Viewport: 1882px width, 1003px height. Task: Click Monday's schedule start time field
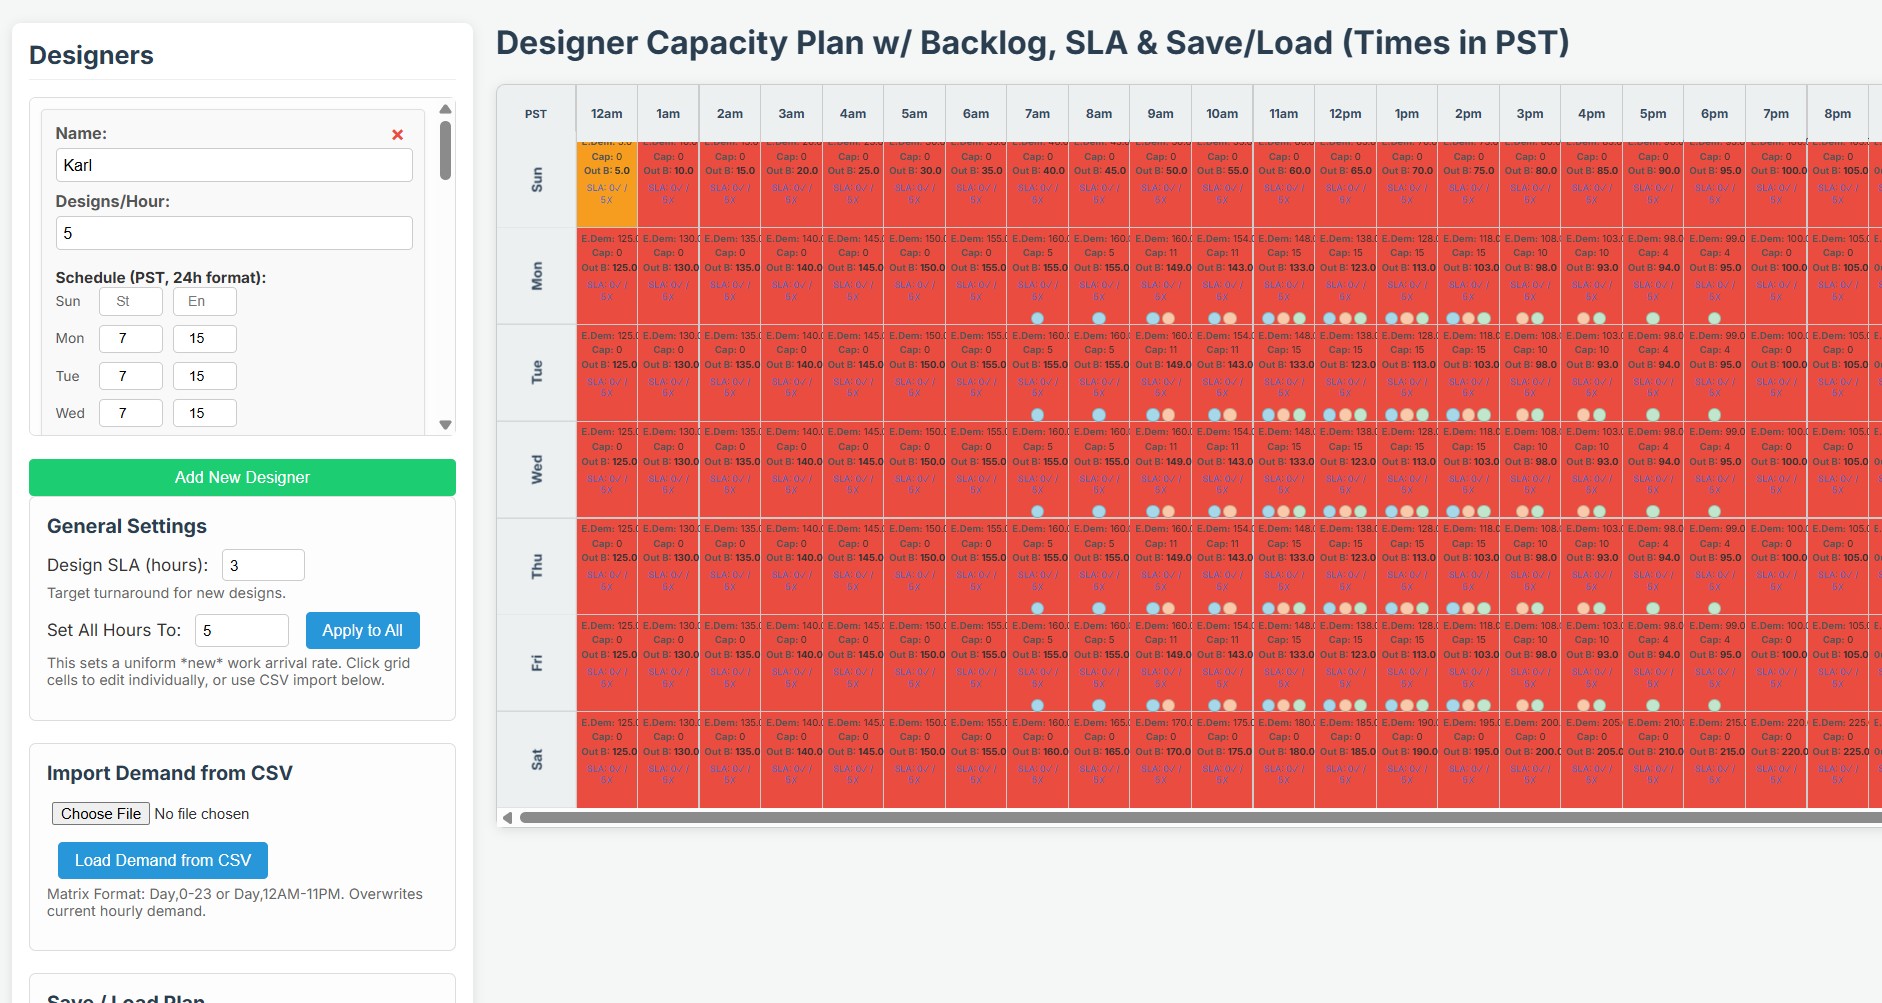tap(130, 338)
